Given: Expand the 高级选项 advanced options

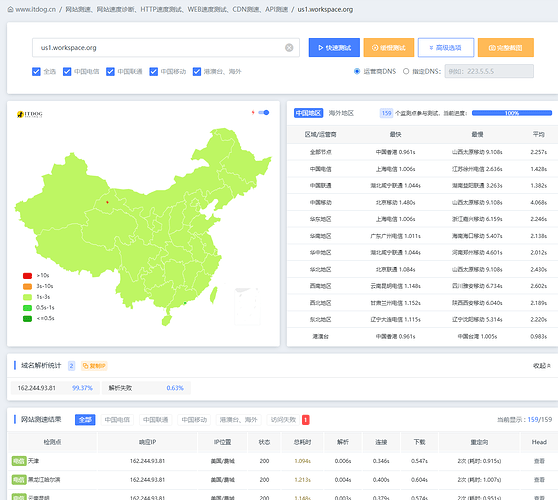Looking at the screenshot, I should tap(446, 48).
